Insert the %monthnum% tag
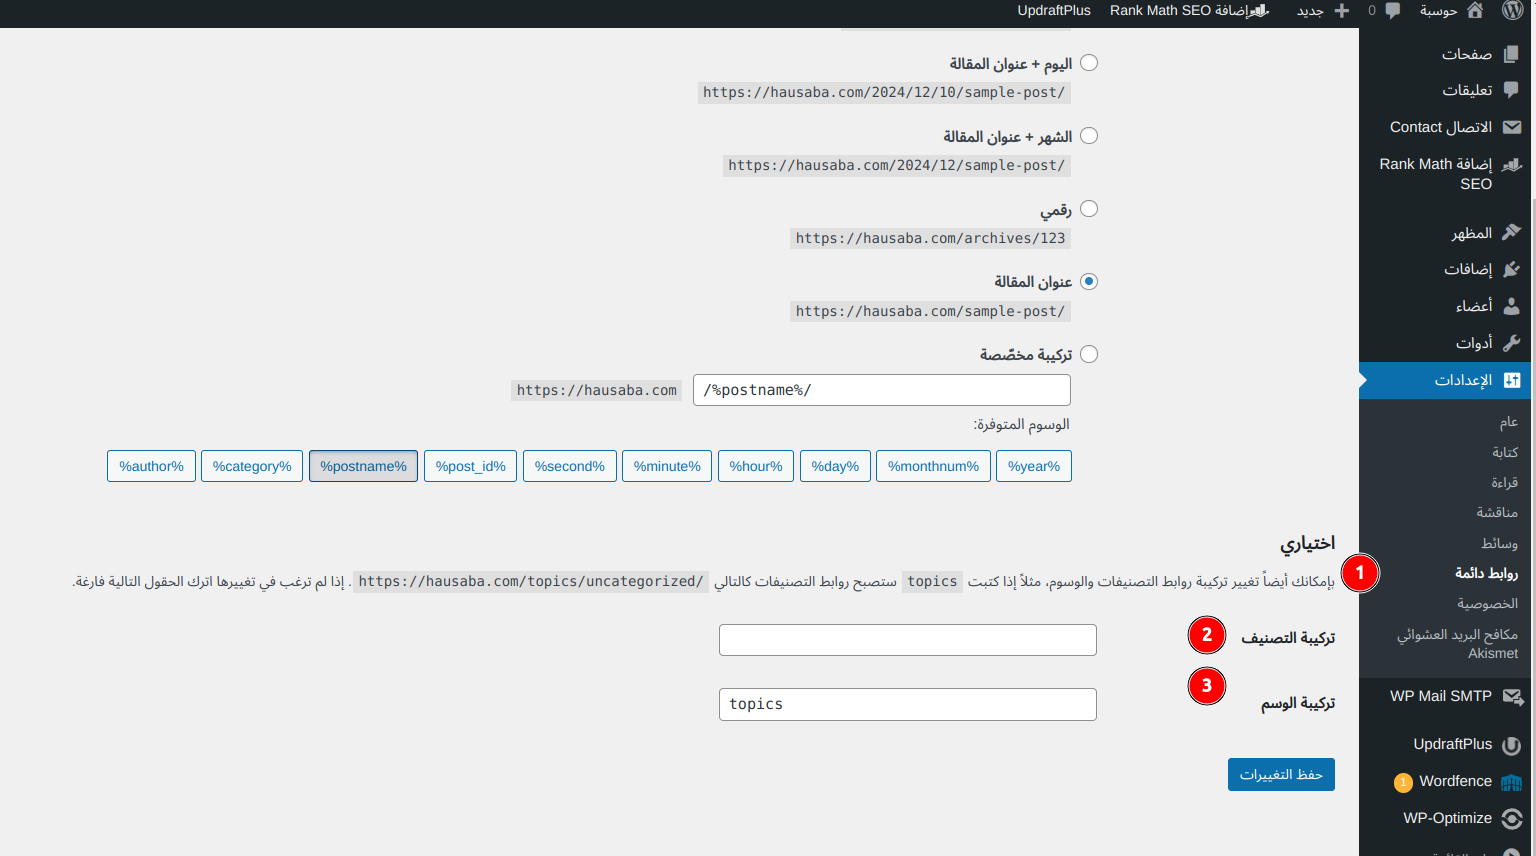The width and height of the screenshot is (1536, 856). [934, 466]
